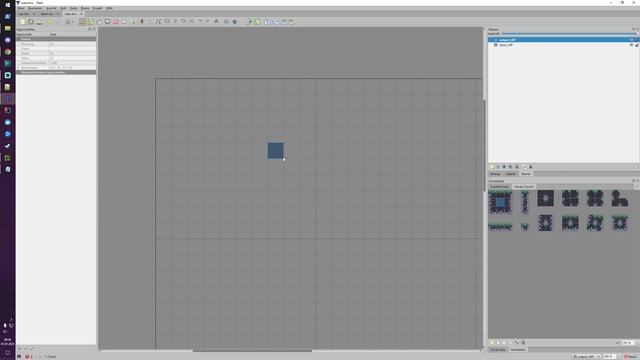Screen dimensions: 640x360
Task: Toggle the green Terrain Brush tool
Action: (91, 22)
